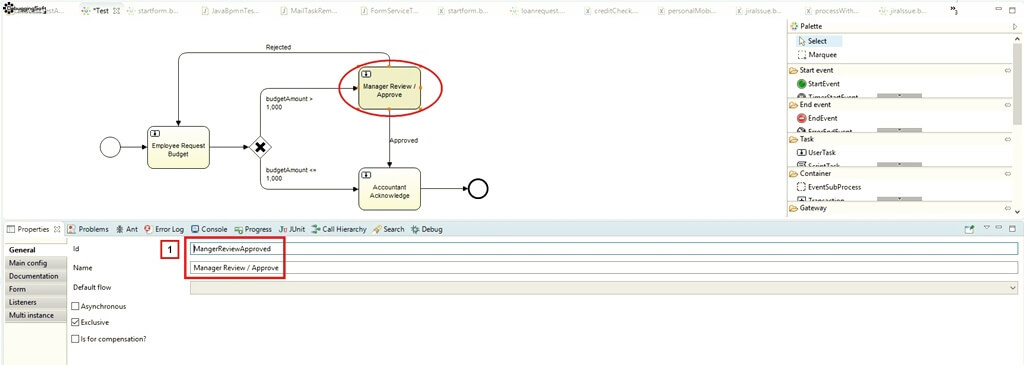1024x365 pixels.
Task: Select the Manager Review / Approve task
Action: (x=389, y=87)
